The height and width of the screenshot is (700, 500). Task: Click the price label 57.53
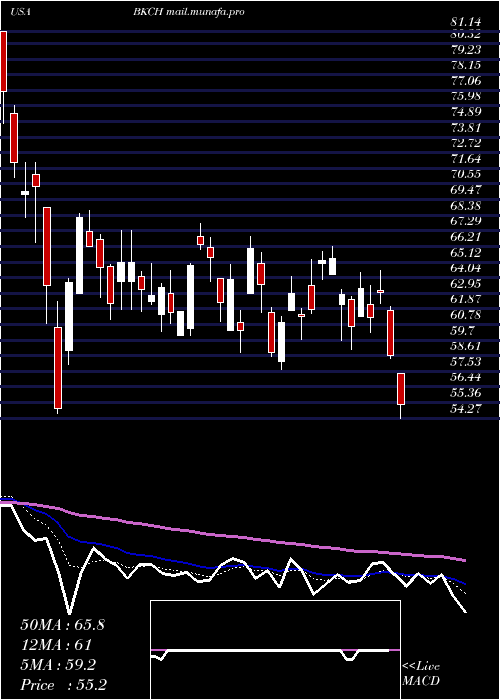467,362
